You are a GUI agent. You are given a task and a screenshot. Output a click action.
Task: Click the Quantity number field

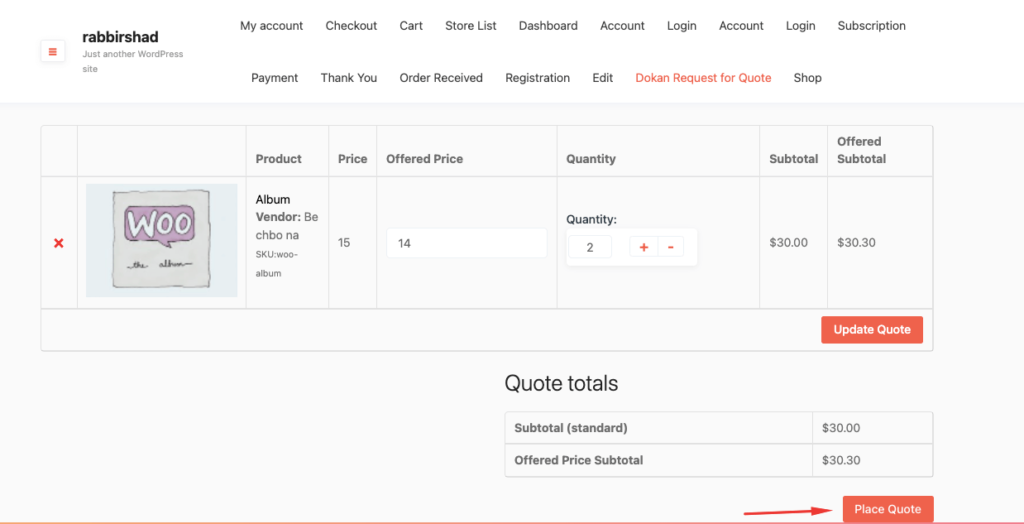coord(591,247)
